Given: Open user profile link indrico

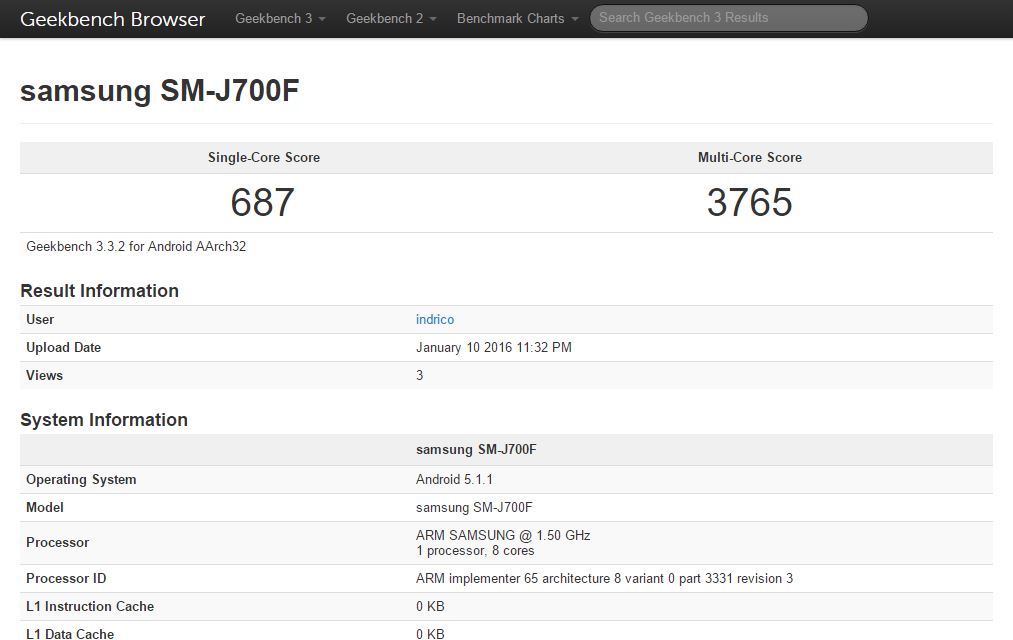Looking at the screenshot, I should [x=435, y=319].
